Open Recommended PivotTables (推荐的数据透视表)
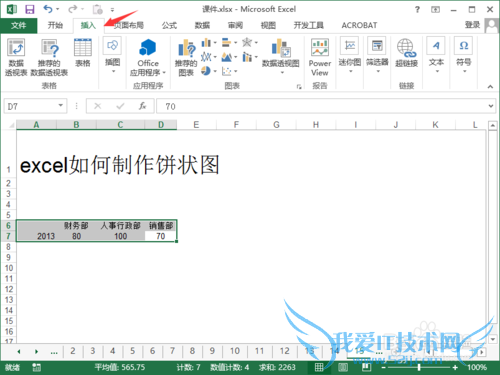Image resolution: width=500 pixels, height=375 pixels. [x=49, y=57]
